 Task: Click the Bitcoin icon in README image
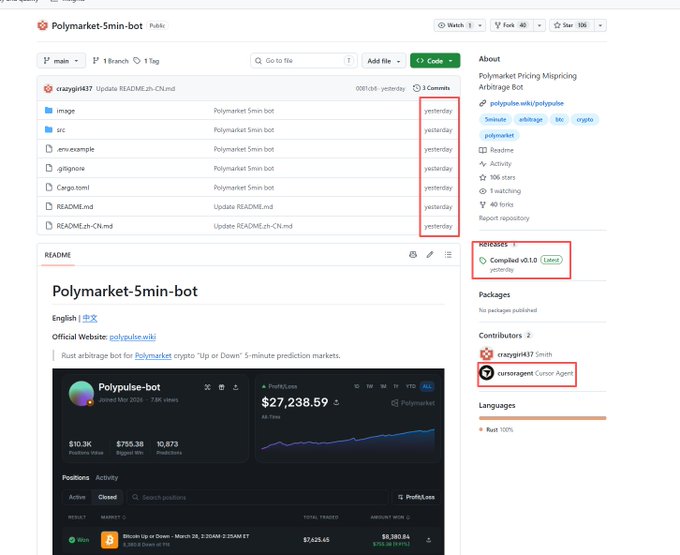(109, 540)
